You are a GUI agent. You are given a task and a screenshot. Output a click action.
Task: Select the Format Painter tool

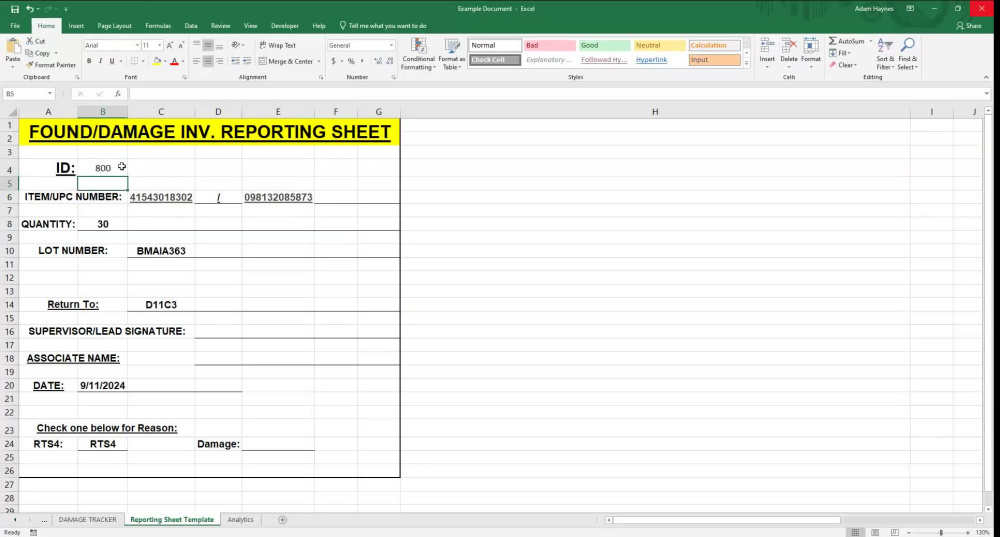(51, 65)
